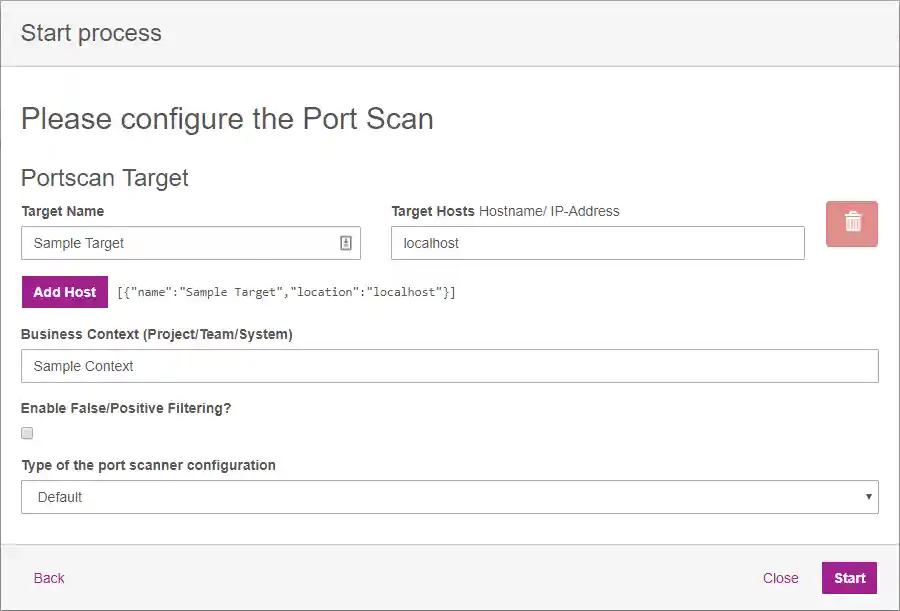The image size is (900, 611).
Task: Click the dropdown arrow on scanner configuration
Action: point(868,497)
